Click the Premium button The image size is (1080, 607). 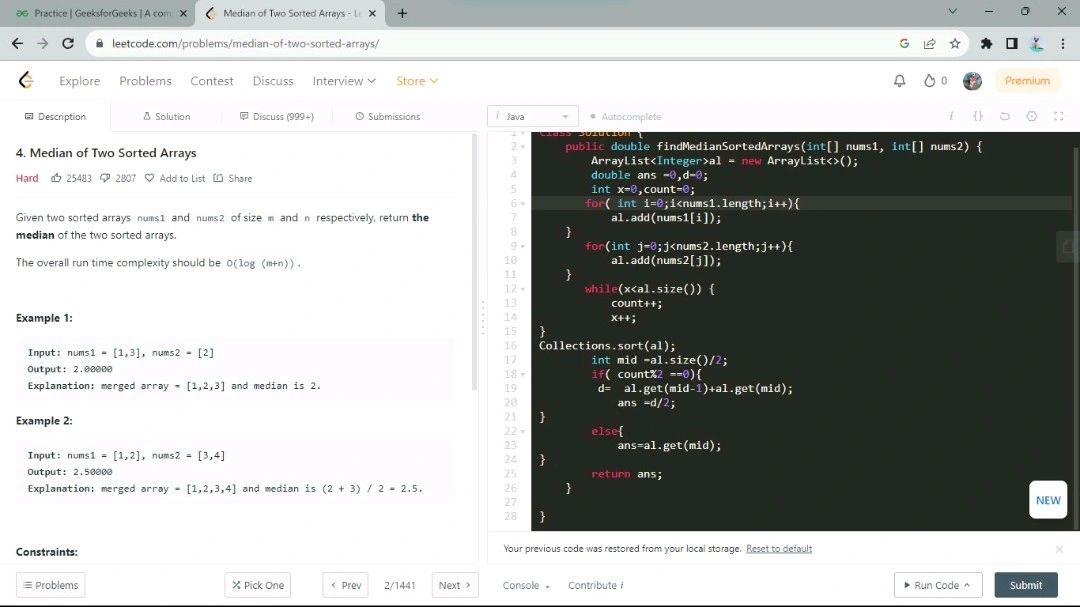1027,81
